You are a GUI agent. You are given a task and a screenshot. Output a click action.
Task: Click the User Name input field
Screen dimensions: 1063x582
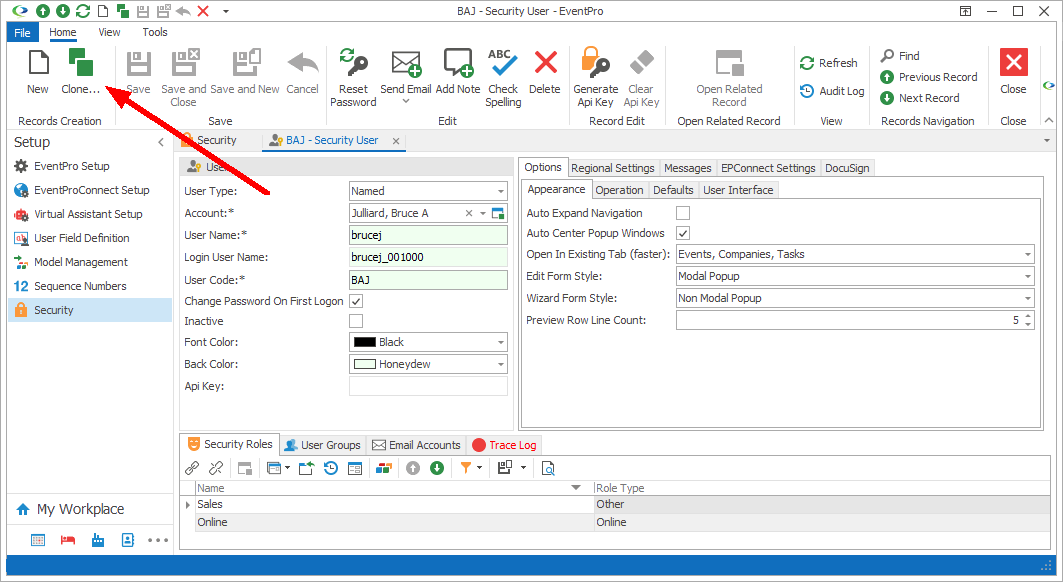(428, 235)
